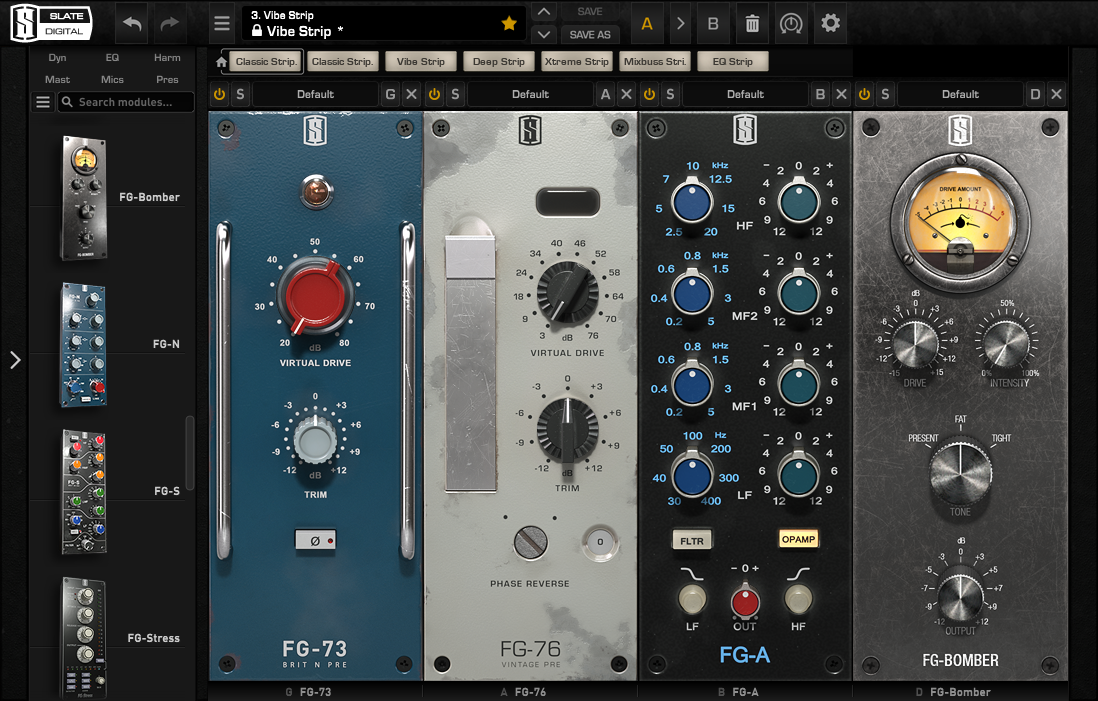Load the Xtreme Strip preset button
The height and width of the screenshot is (701, 1098).
tap(577, 62)
